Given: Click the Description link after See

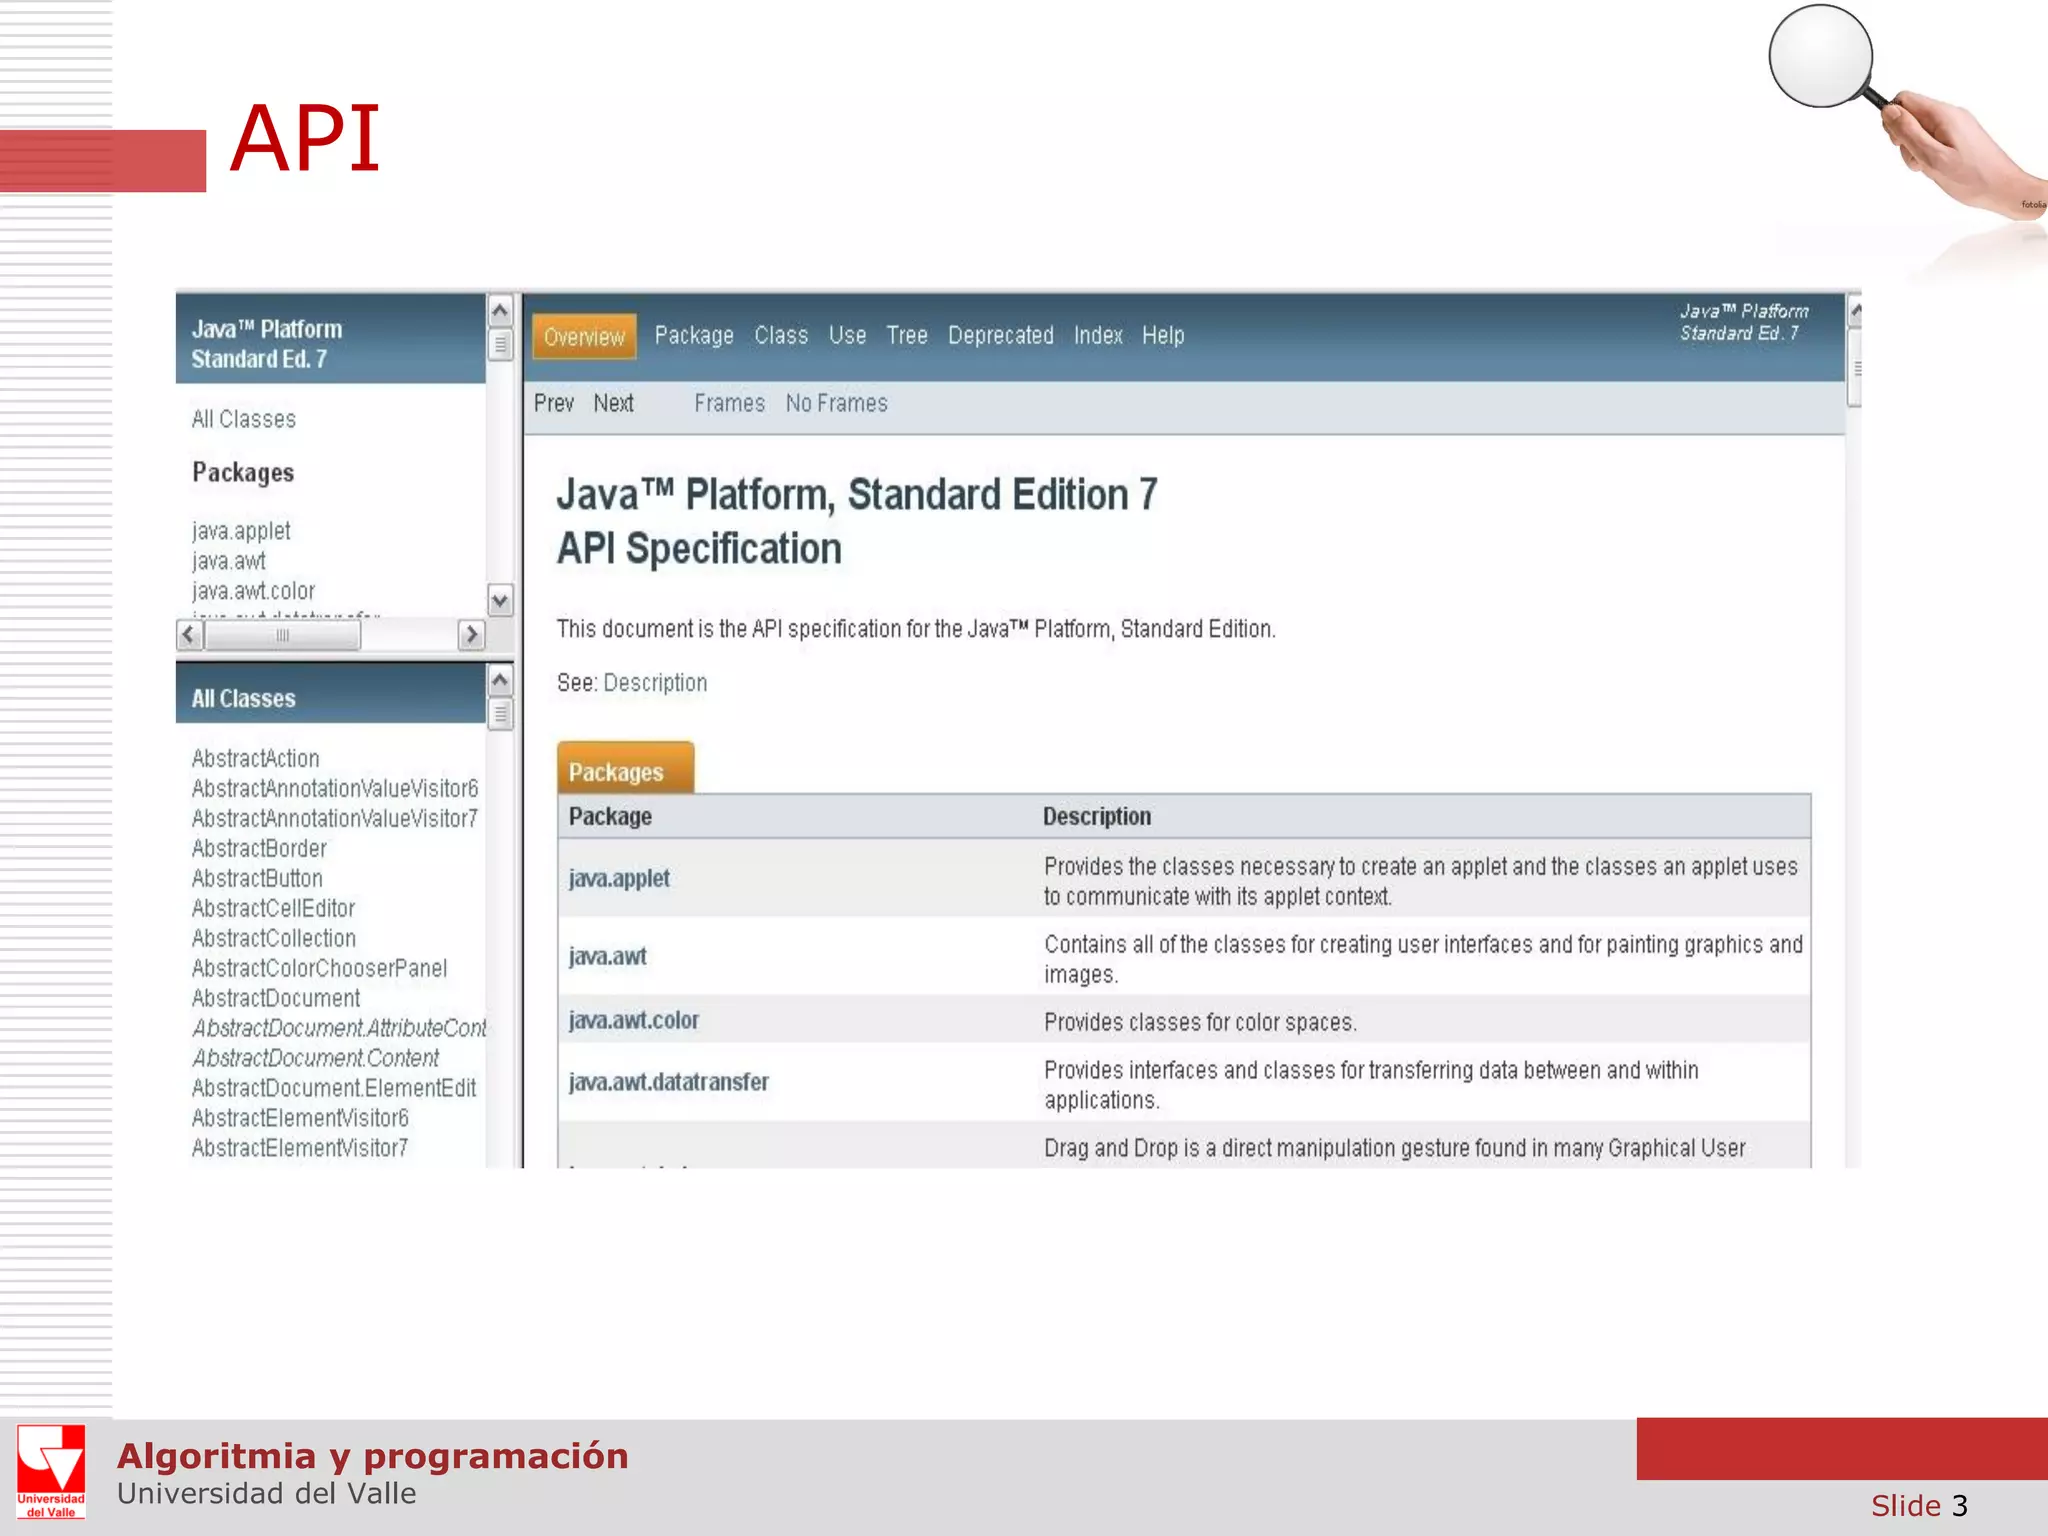Looking at the screenshot, I should pos(655,683).
